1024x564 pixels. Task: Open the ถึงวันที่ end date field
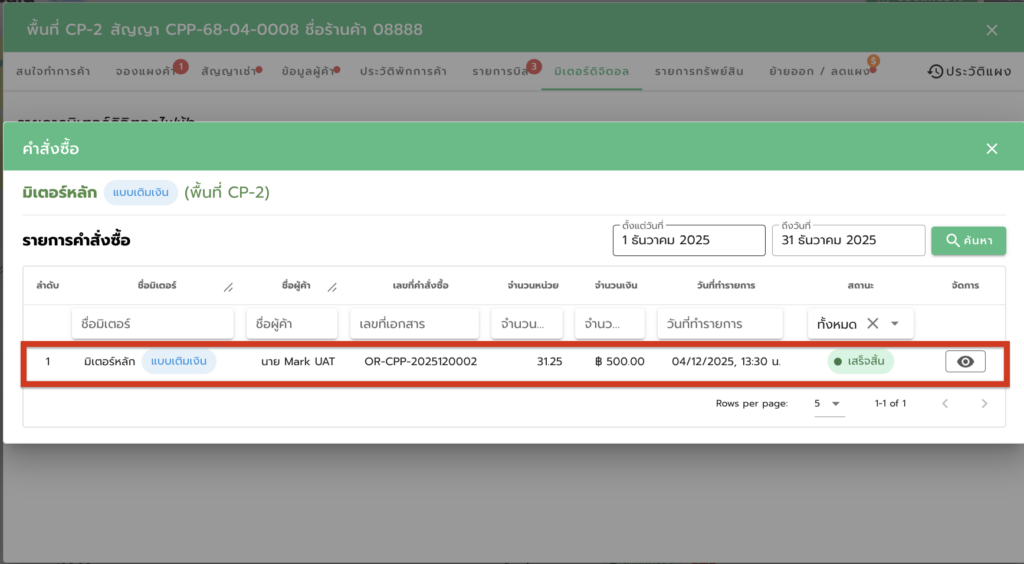point(847,241)
